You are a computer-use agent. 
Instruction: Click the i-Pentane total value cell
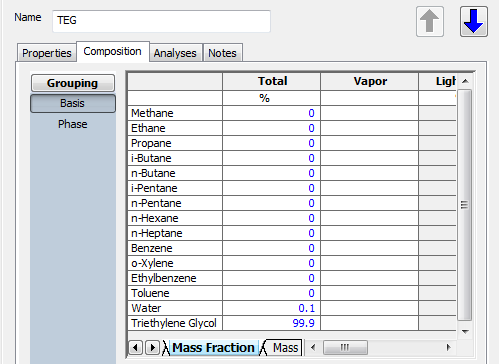tap(272, 188)
